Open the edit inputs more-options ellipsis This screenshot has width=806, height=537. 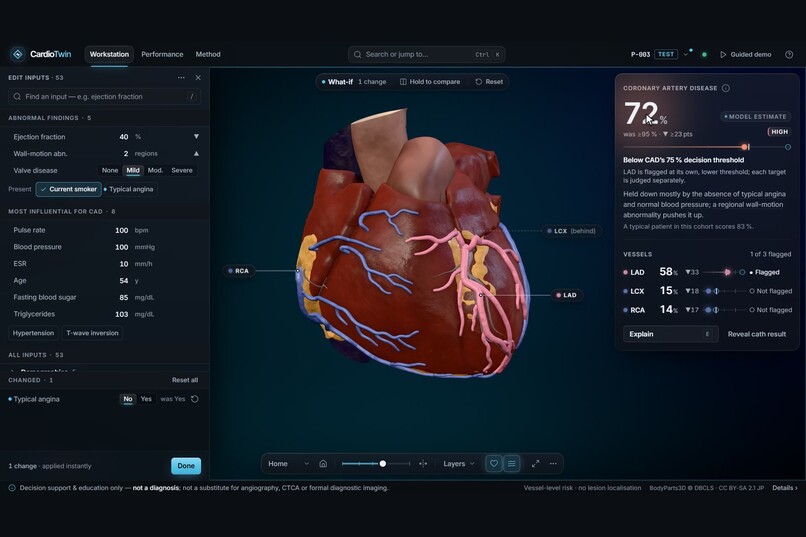181,78
